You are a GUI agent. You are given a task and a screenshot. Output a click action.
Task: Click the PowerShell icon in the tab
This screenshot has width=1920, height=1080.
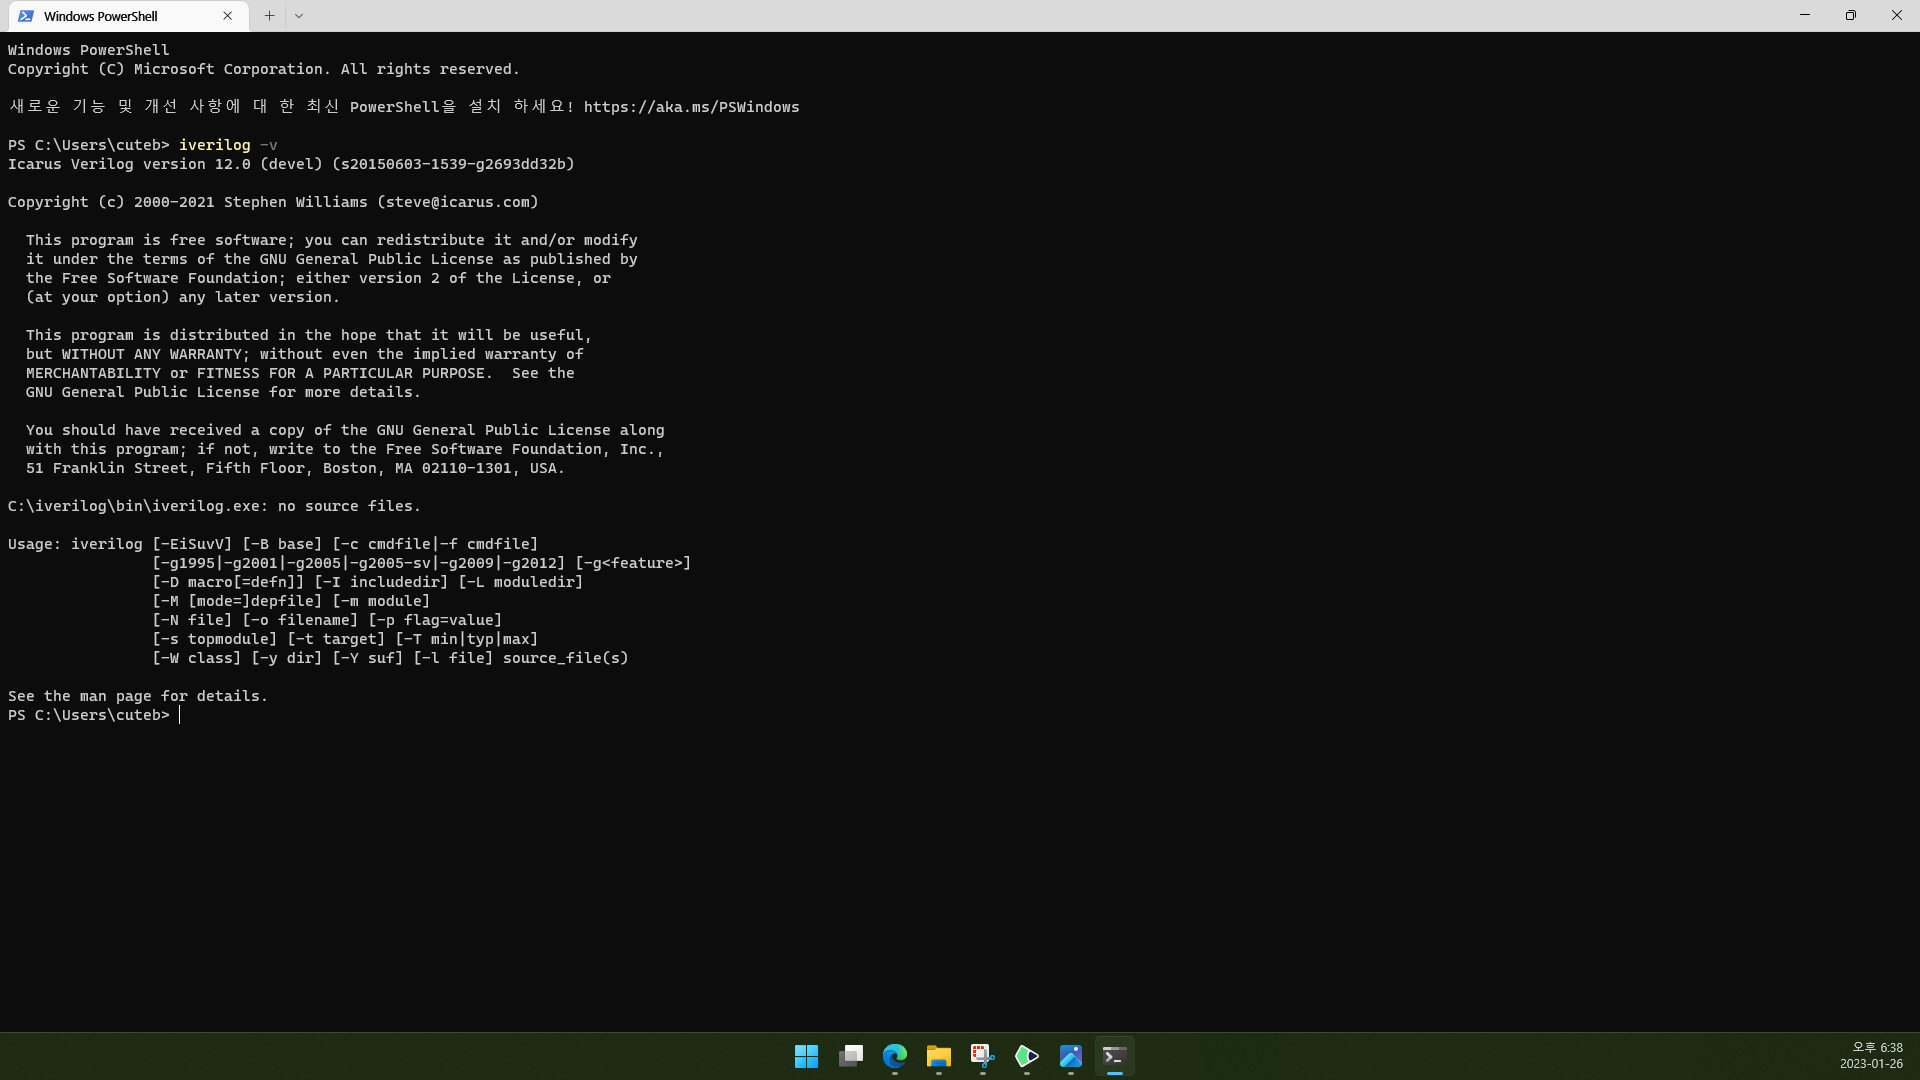click(x=26, y=16)
